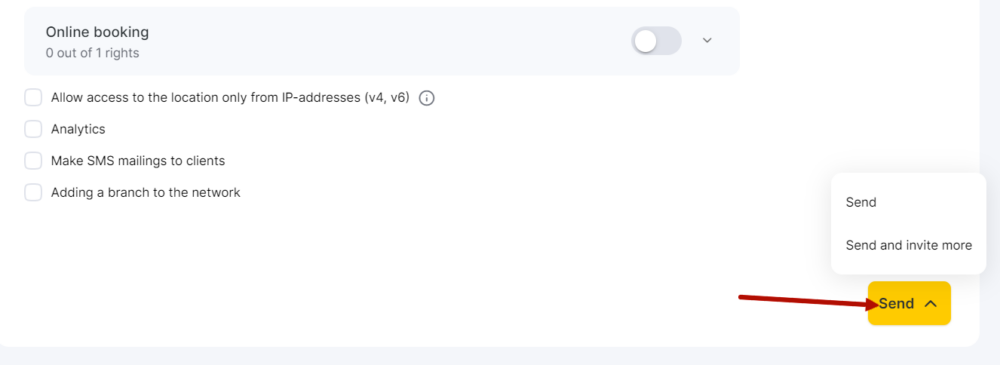Image resolution: width=1000 pixels, height=365 pixels.
Task: Click the Make SMS mailings to clients label
Action: (x=138, y=161)
